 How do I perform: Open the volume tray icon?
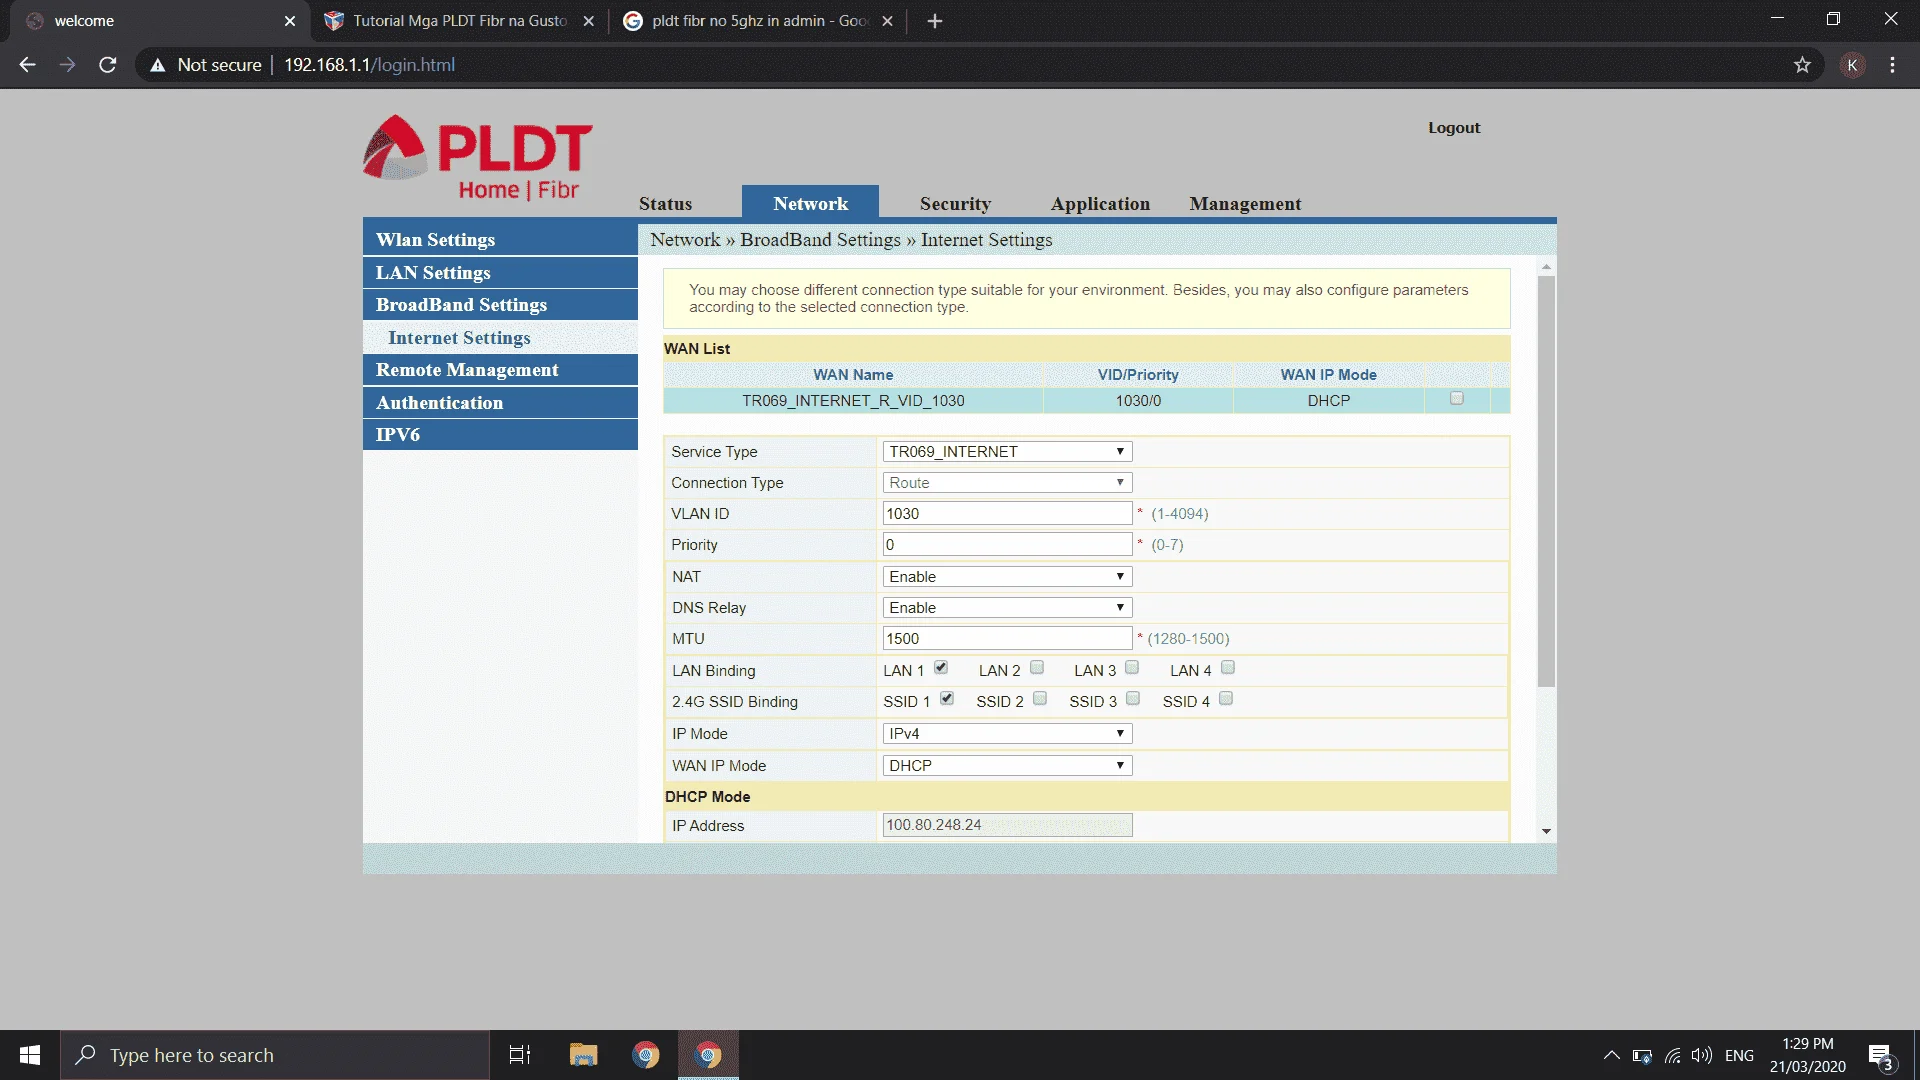pos(1702,1055)
